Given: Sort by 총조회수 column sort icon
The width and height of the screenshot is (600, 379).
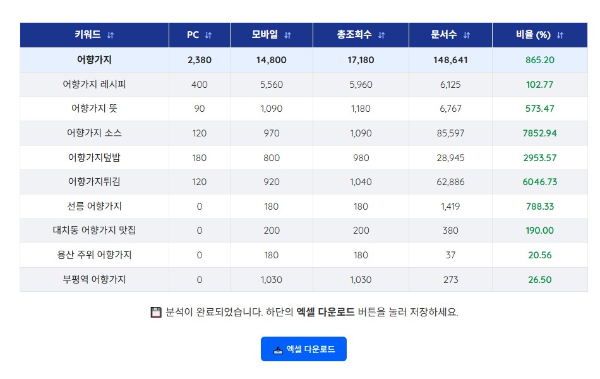Looking at the screenshot, I should click(381, 35).
